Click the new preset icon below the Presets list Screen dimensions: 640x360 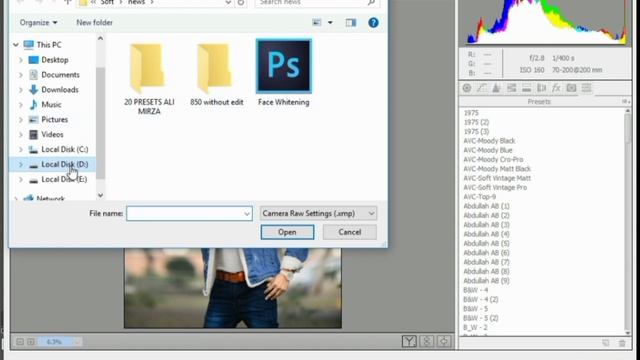click(606, 343)
